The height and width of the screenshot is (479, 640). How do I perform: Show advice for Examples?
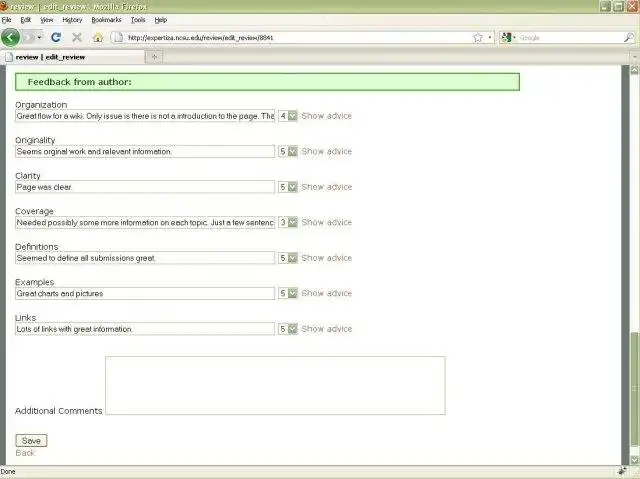pos(327,293)
